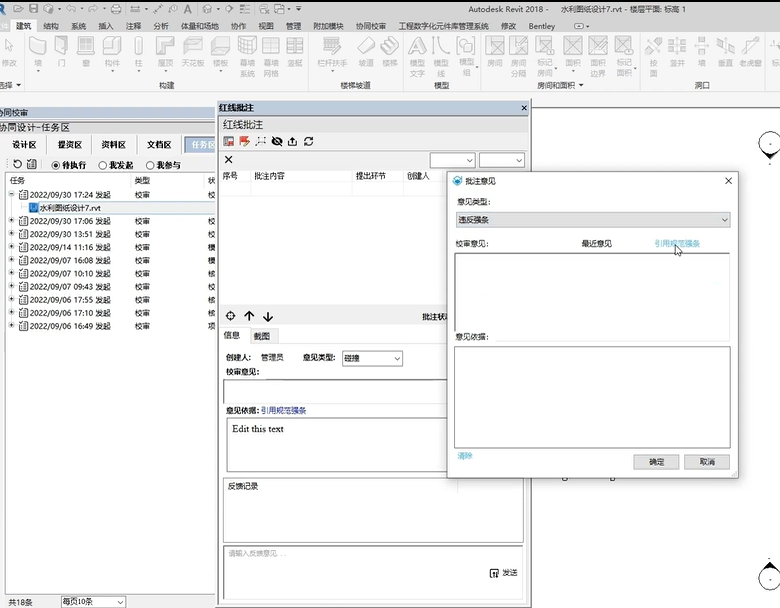The image size is (780, 608).
Task: Click the 引用规范强条 link in dialog
Action: tap(677, 243)
